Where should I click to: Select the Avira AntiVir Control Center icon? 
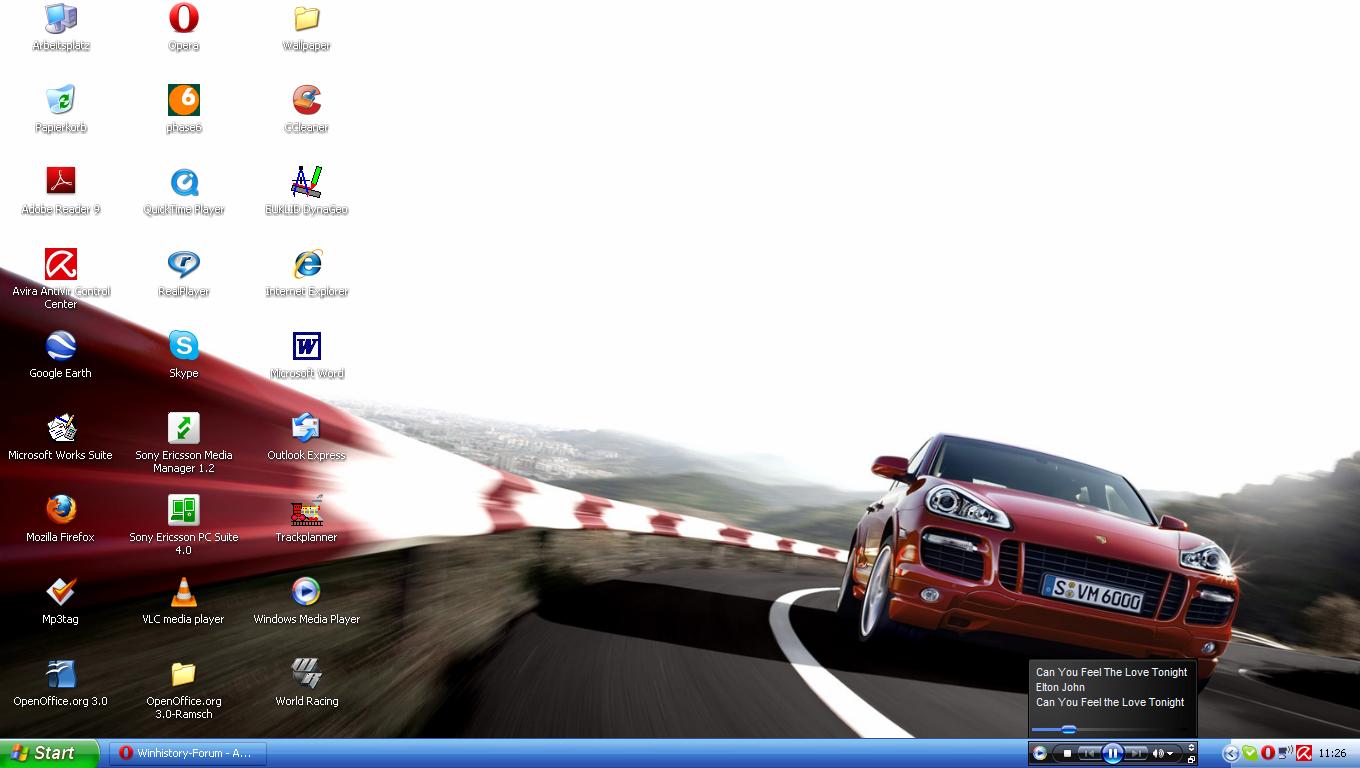[x=60, y=265]
